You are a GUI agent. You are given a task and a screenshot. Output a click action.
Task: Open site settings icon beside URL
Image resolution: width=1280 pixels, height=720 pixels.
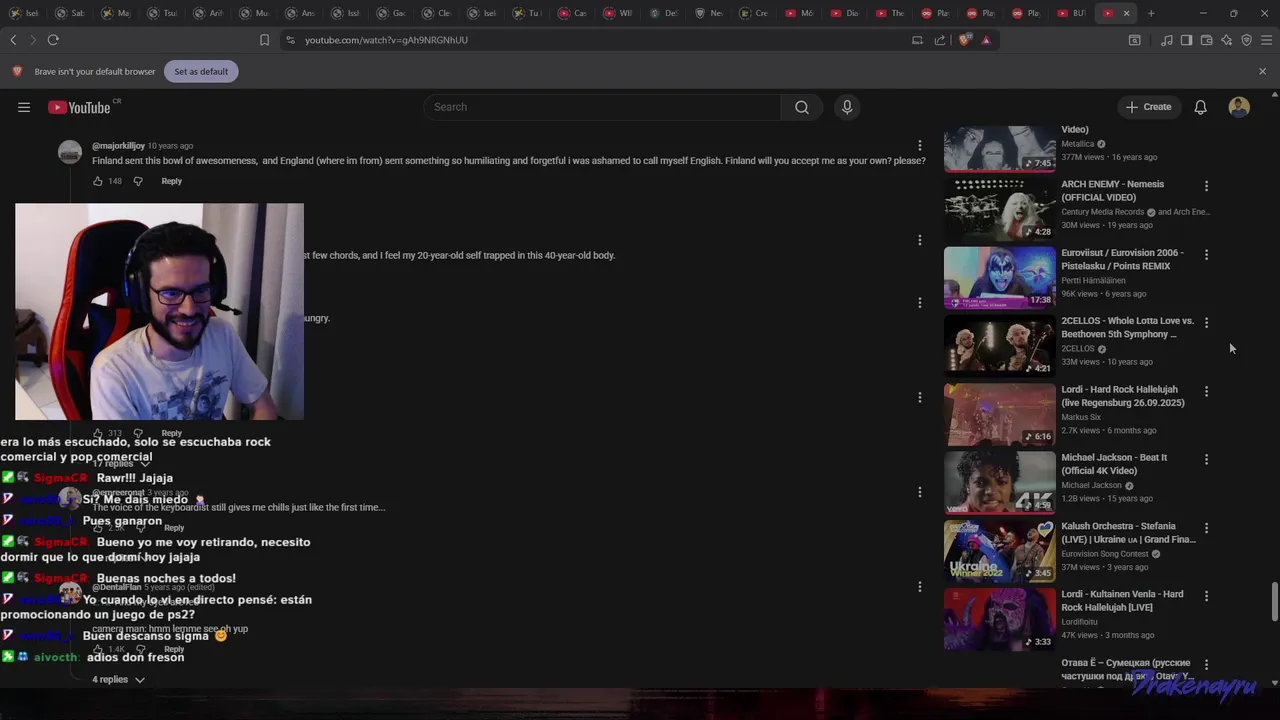click(x=290, y=40)
